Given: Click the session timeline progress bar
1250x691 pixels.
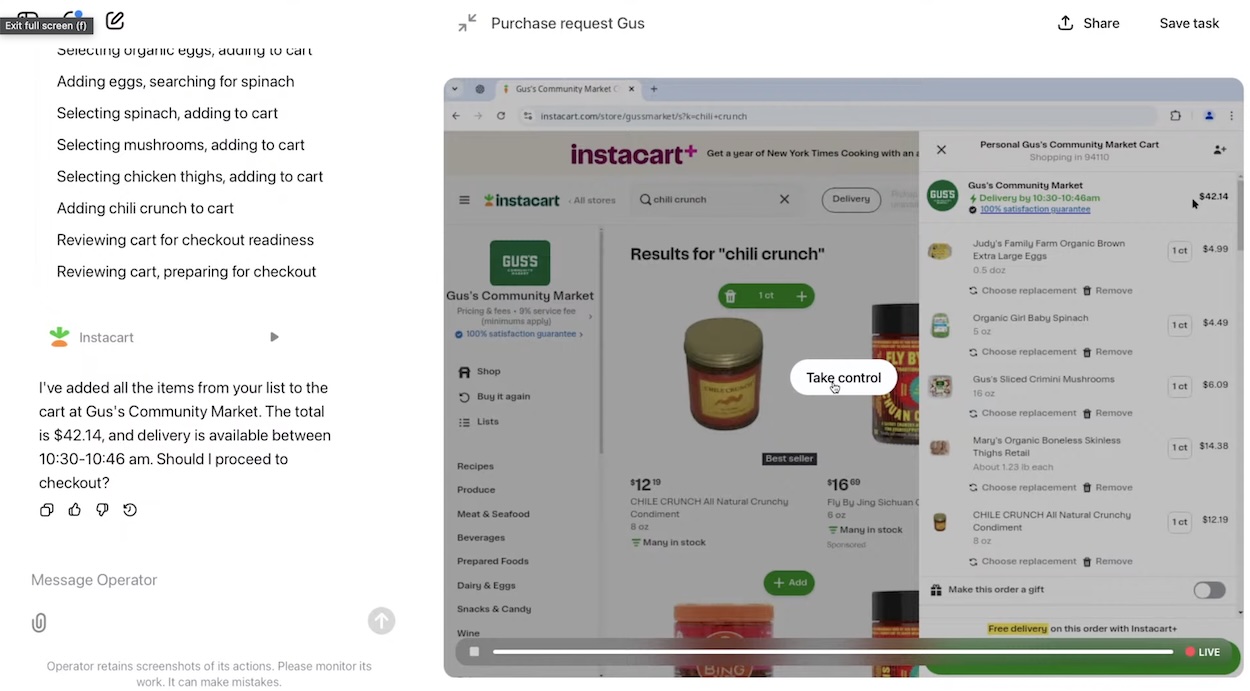Looking at the screenshot, I should tap(832, 652).
